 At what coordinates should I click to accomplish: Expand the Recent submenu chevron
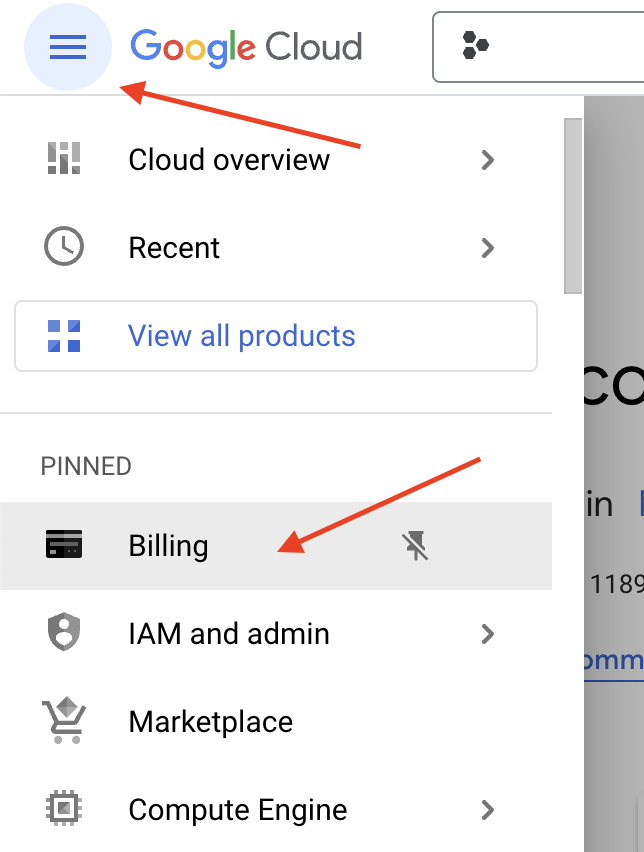[487, 248]
